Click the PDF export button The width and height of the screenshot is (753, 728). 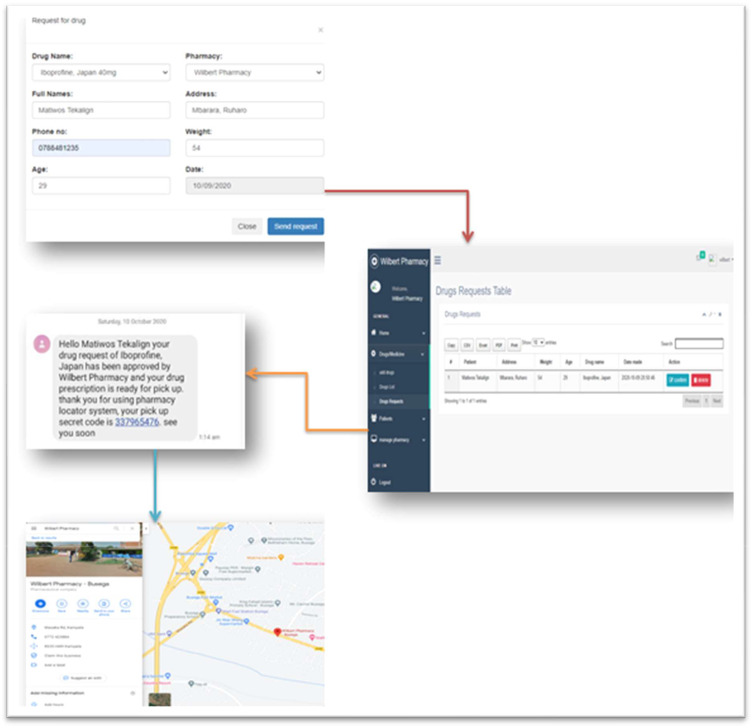tap(498, 345)
